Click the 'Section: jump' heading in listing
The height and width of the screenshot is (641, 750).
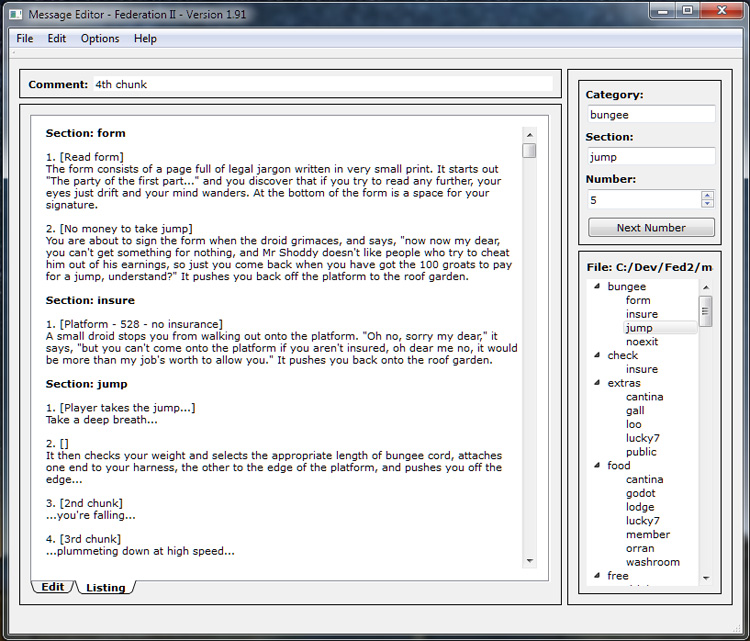click(x=87, y=384)
